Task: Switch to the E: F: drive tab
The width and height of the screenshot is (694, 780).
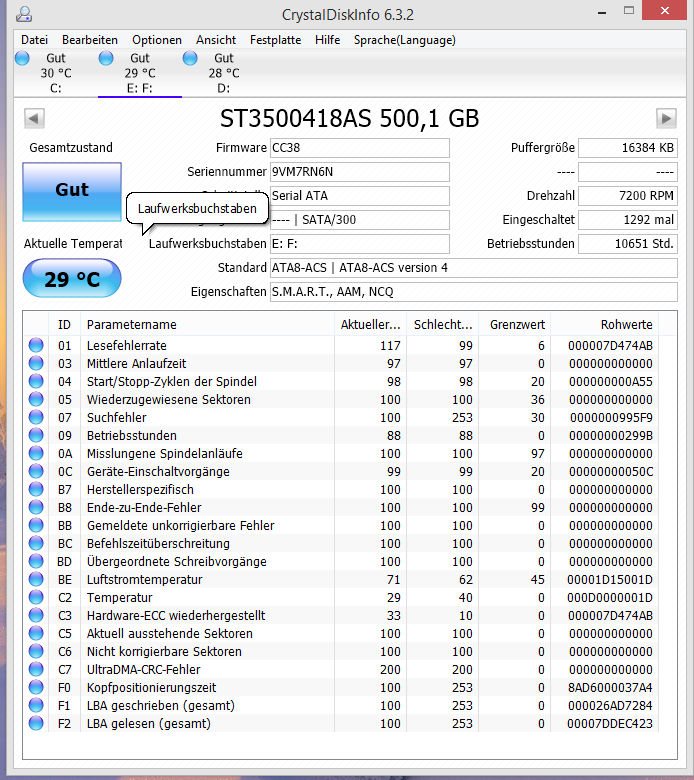Action: (140, 73)
